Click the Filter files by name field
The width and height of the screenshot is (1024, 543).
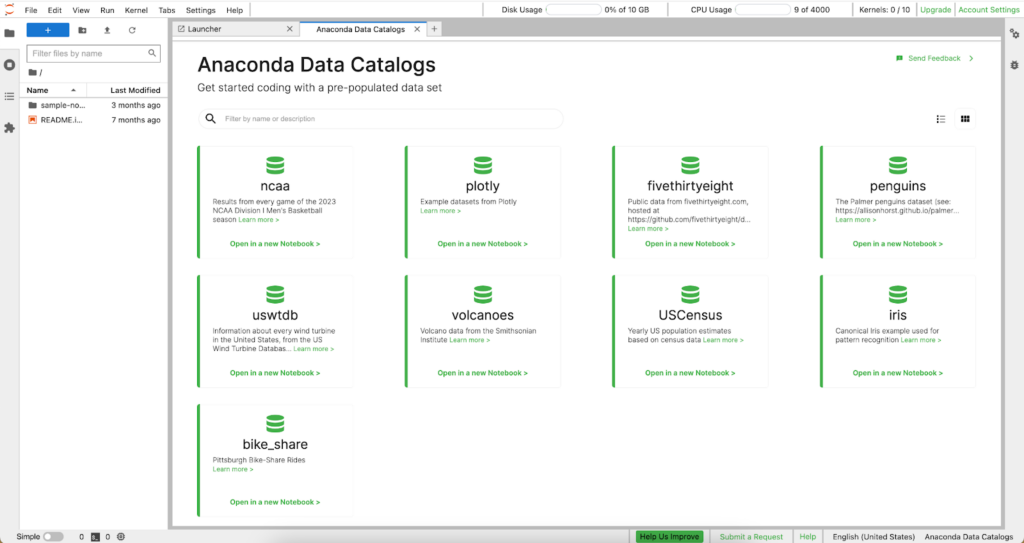click(93, 54)
